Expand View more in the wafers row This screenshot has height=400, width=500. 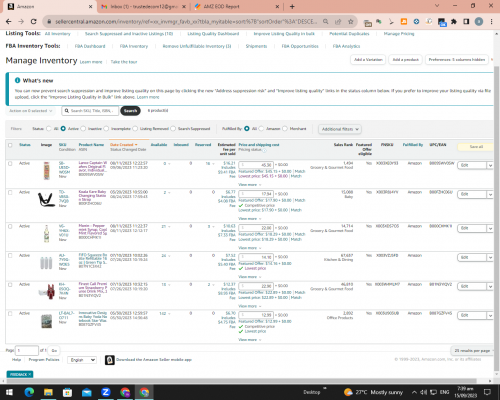pos(249,185)
